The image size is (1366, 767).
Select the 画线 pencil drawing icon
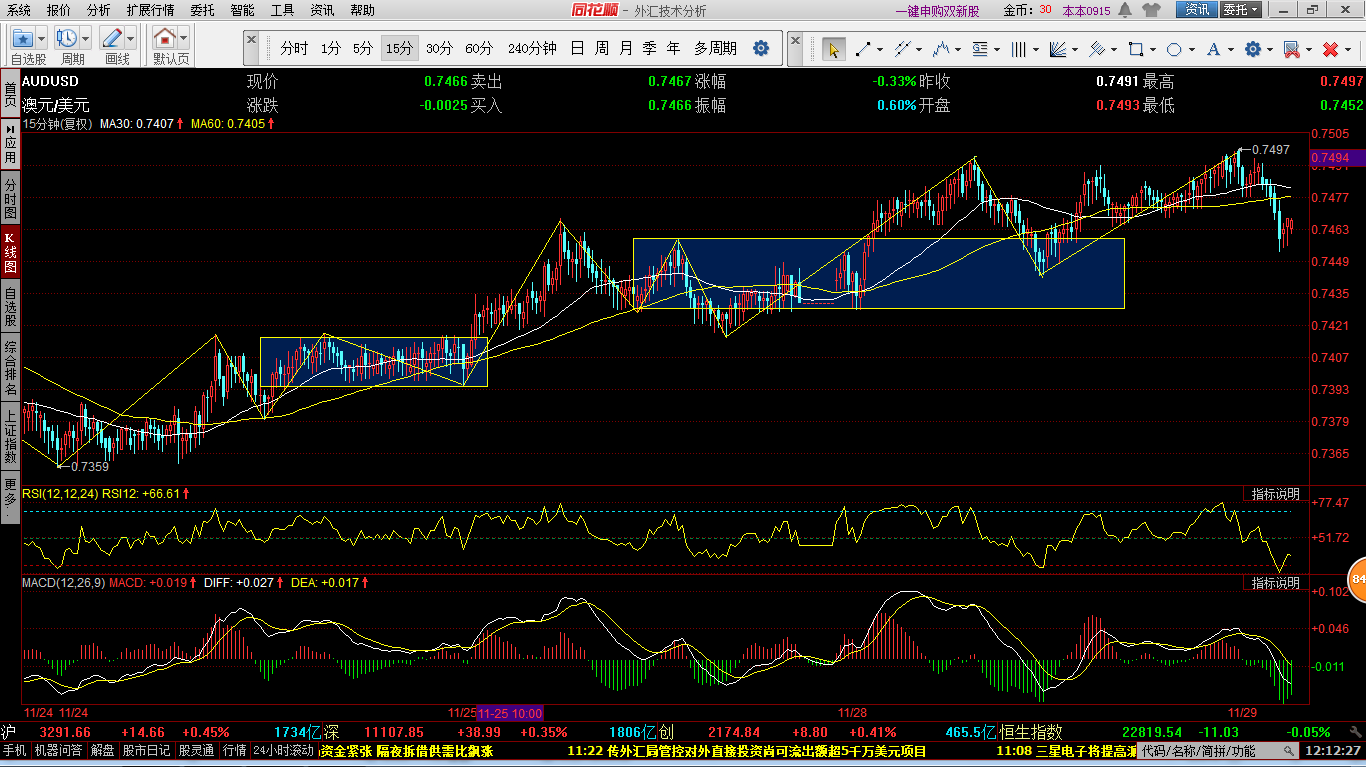tap(112, 38)
